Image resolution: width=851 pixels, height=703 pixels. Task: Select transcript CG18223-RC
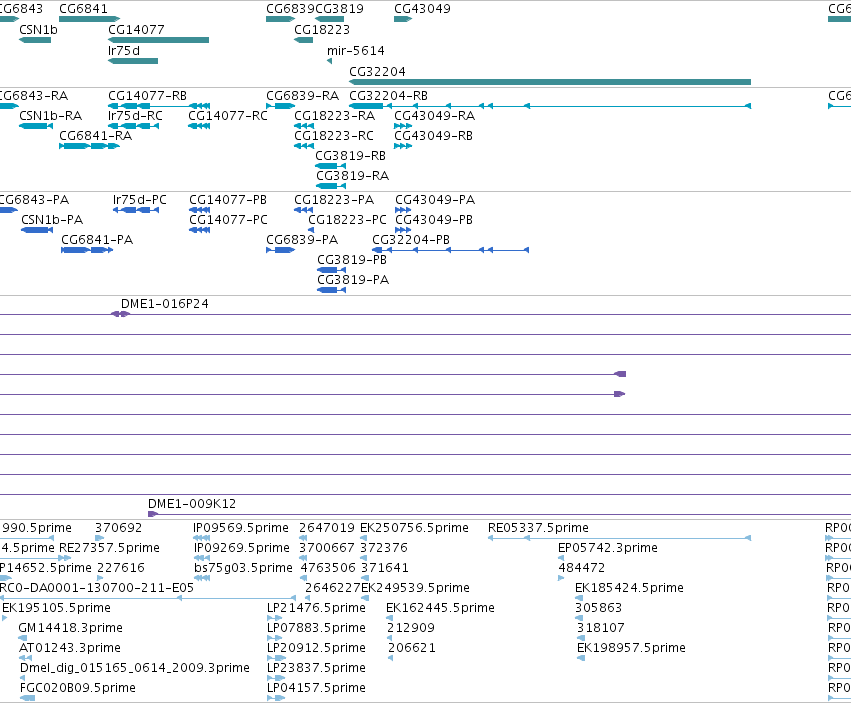[304, 146]
